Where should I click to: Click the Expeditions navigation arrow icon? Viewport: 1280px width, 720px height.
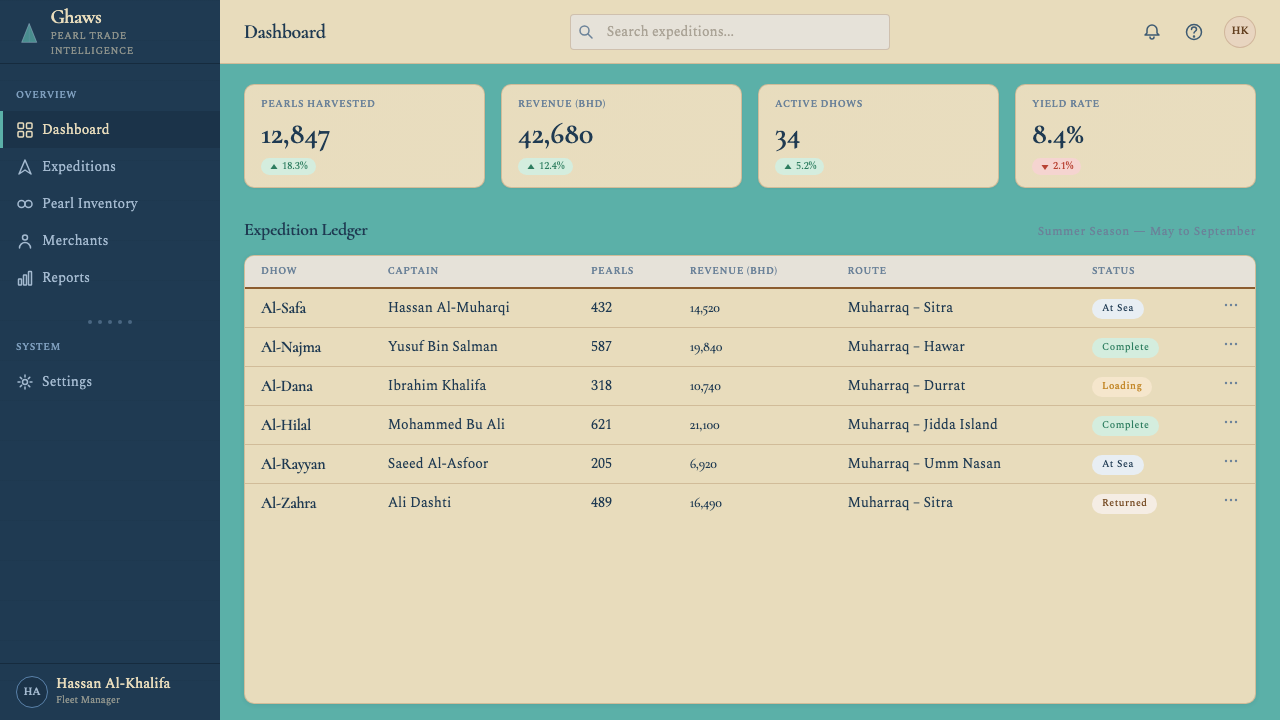click(x=25, y=167)
